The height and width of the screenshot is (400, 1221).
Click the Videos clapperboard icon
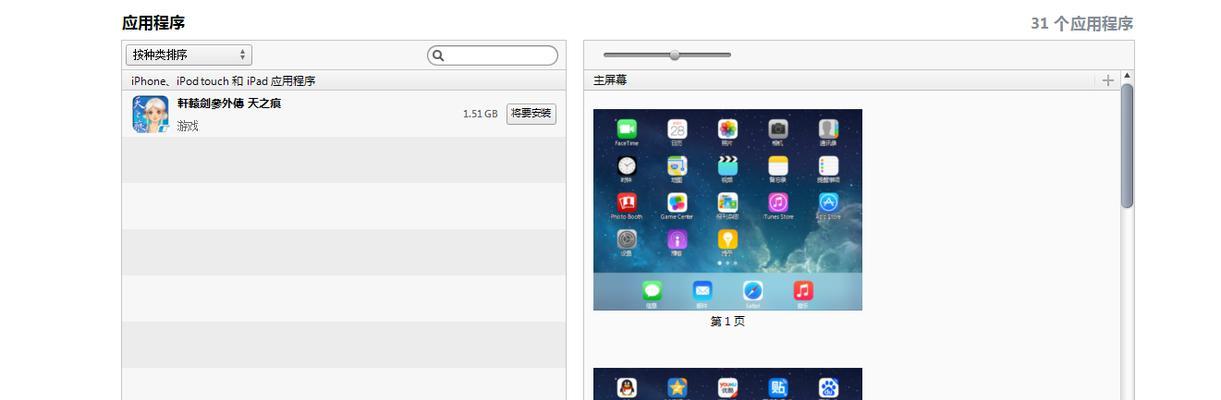pyautogui.click(x=728, y=166)
